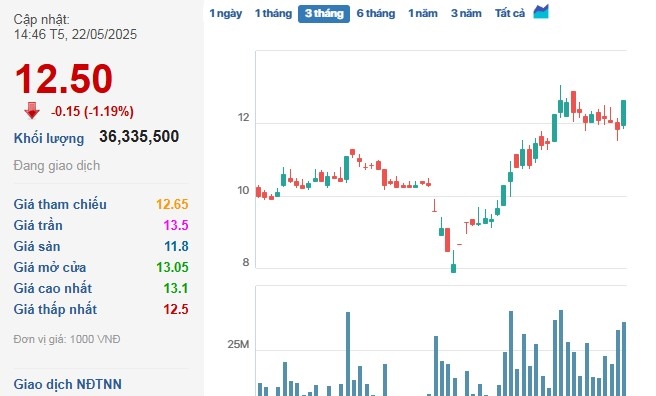Click the 12.50 current price figure

(64, 79)
